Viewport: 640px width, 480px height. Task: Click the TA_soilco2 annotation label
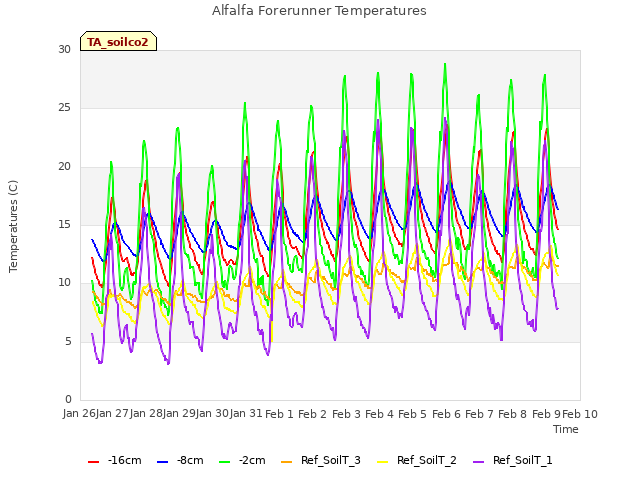pos(118,42)
